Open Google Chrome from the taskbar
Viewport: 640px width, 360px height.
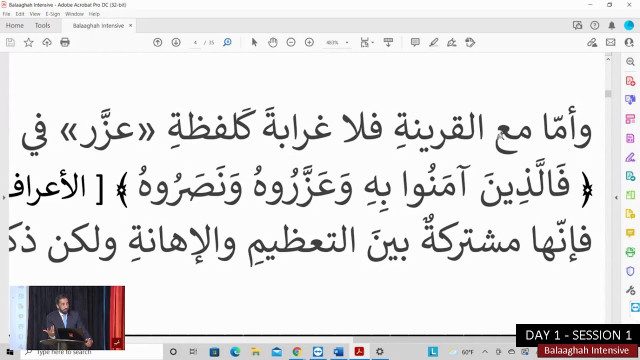pos(297,351)
